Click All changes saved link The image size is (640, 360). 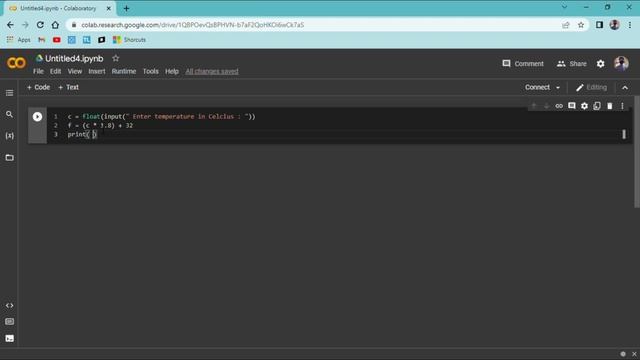click(212, 71)
